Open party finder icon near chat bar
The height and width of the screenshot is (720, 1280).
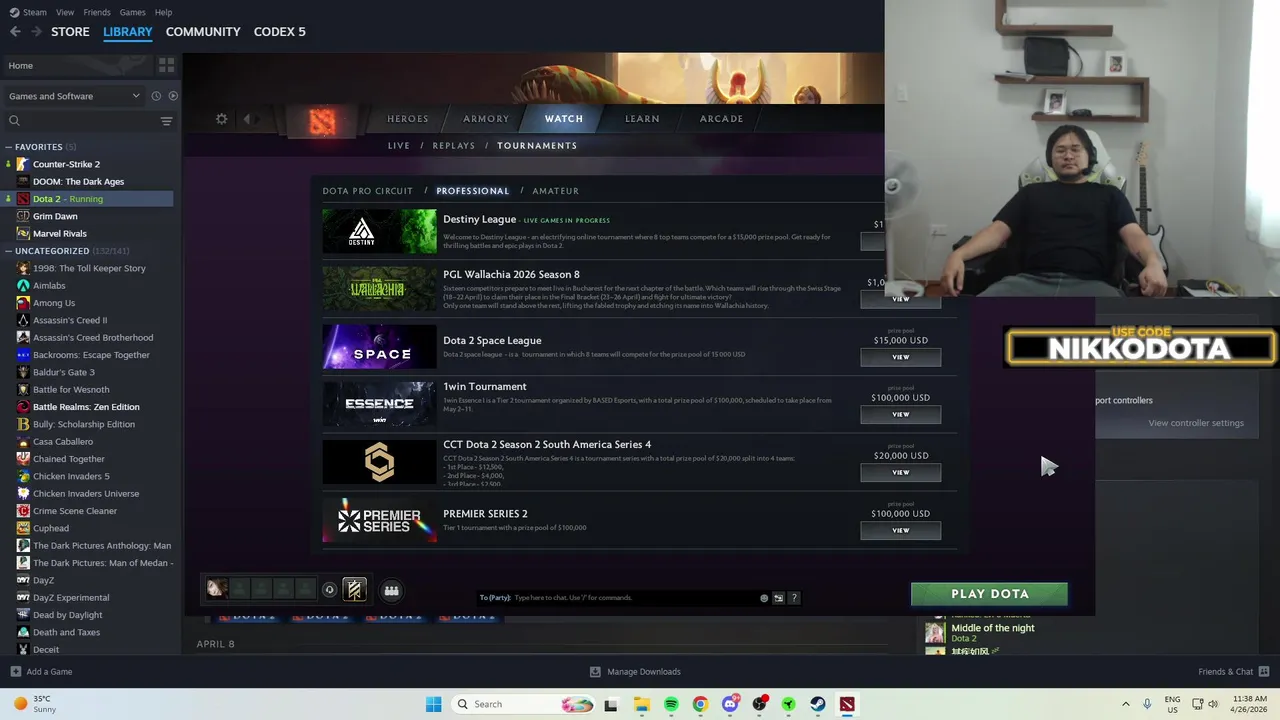[x=391, y=590]
